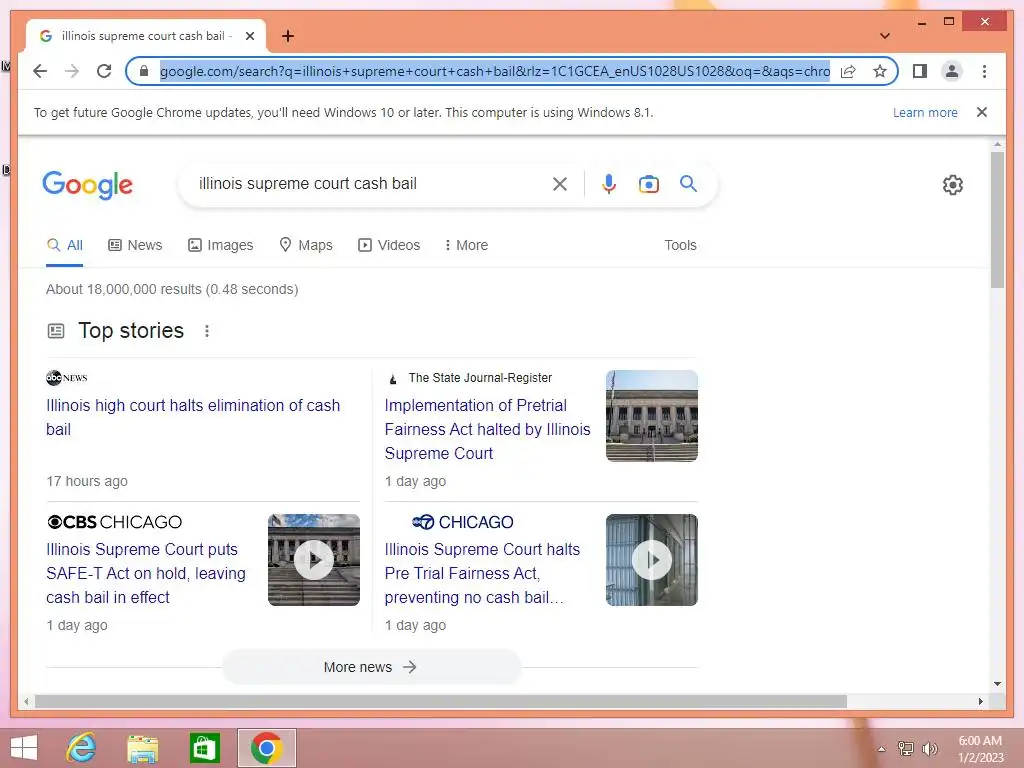Submit search using magnifier icon
This screenshot has height=768, width=1024.
point(688,184)
